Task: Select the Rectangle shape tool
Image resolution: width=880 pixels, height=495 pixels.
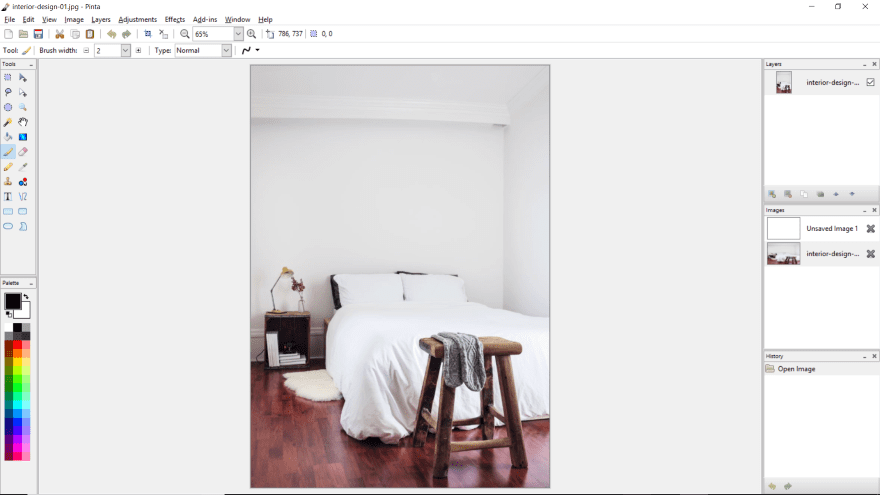Action: coord(8,212)
